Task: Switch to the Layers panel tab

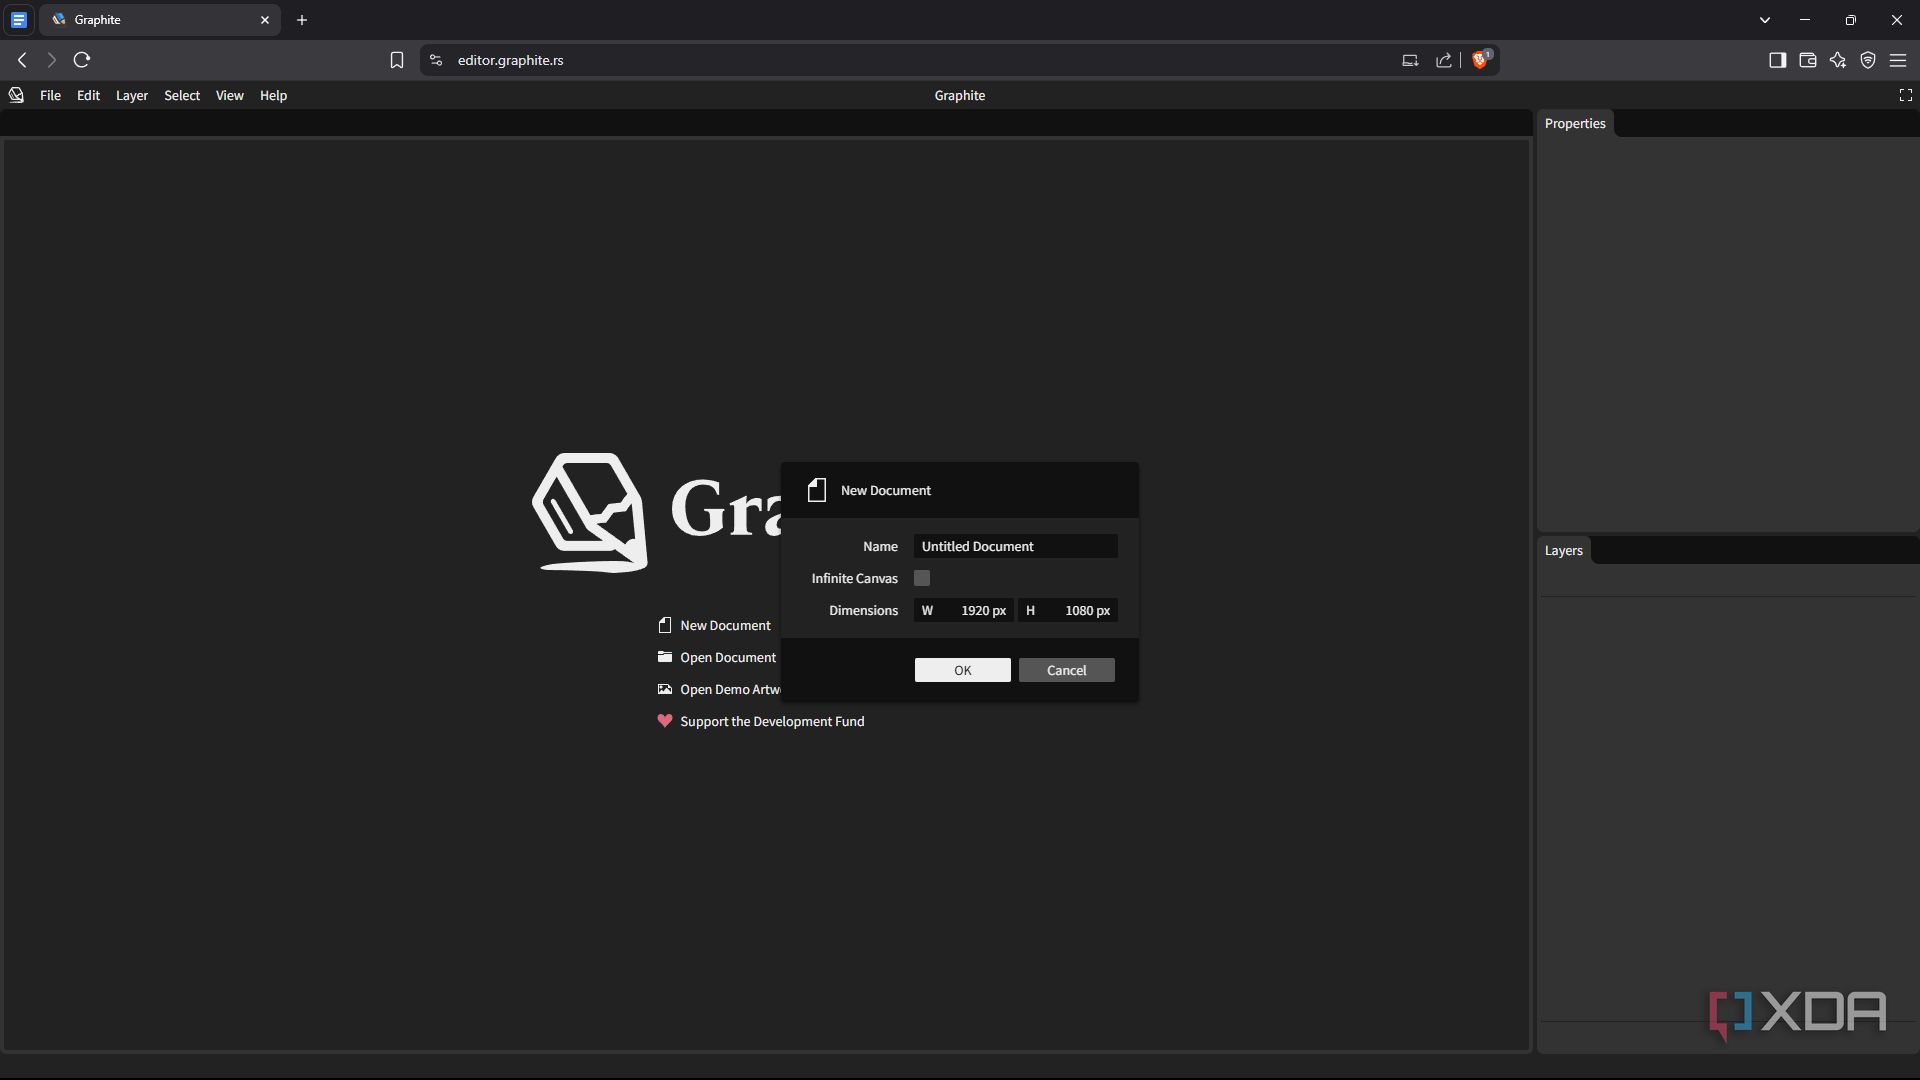Action: point(1563,550)
